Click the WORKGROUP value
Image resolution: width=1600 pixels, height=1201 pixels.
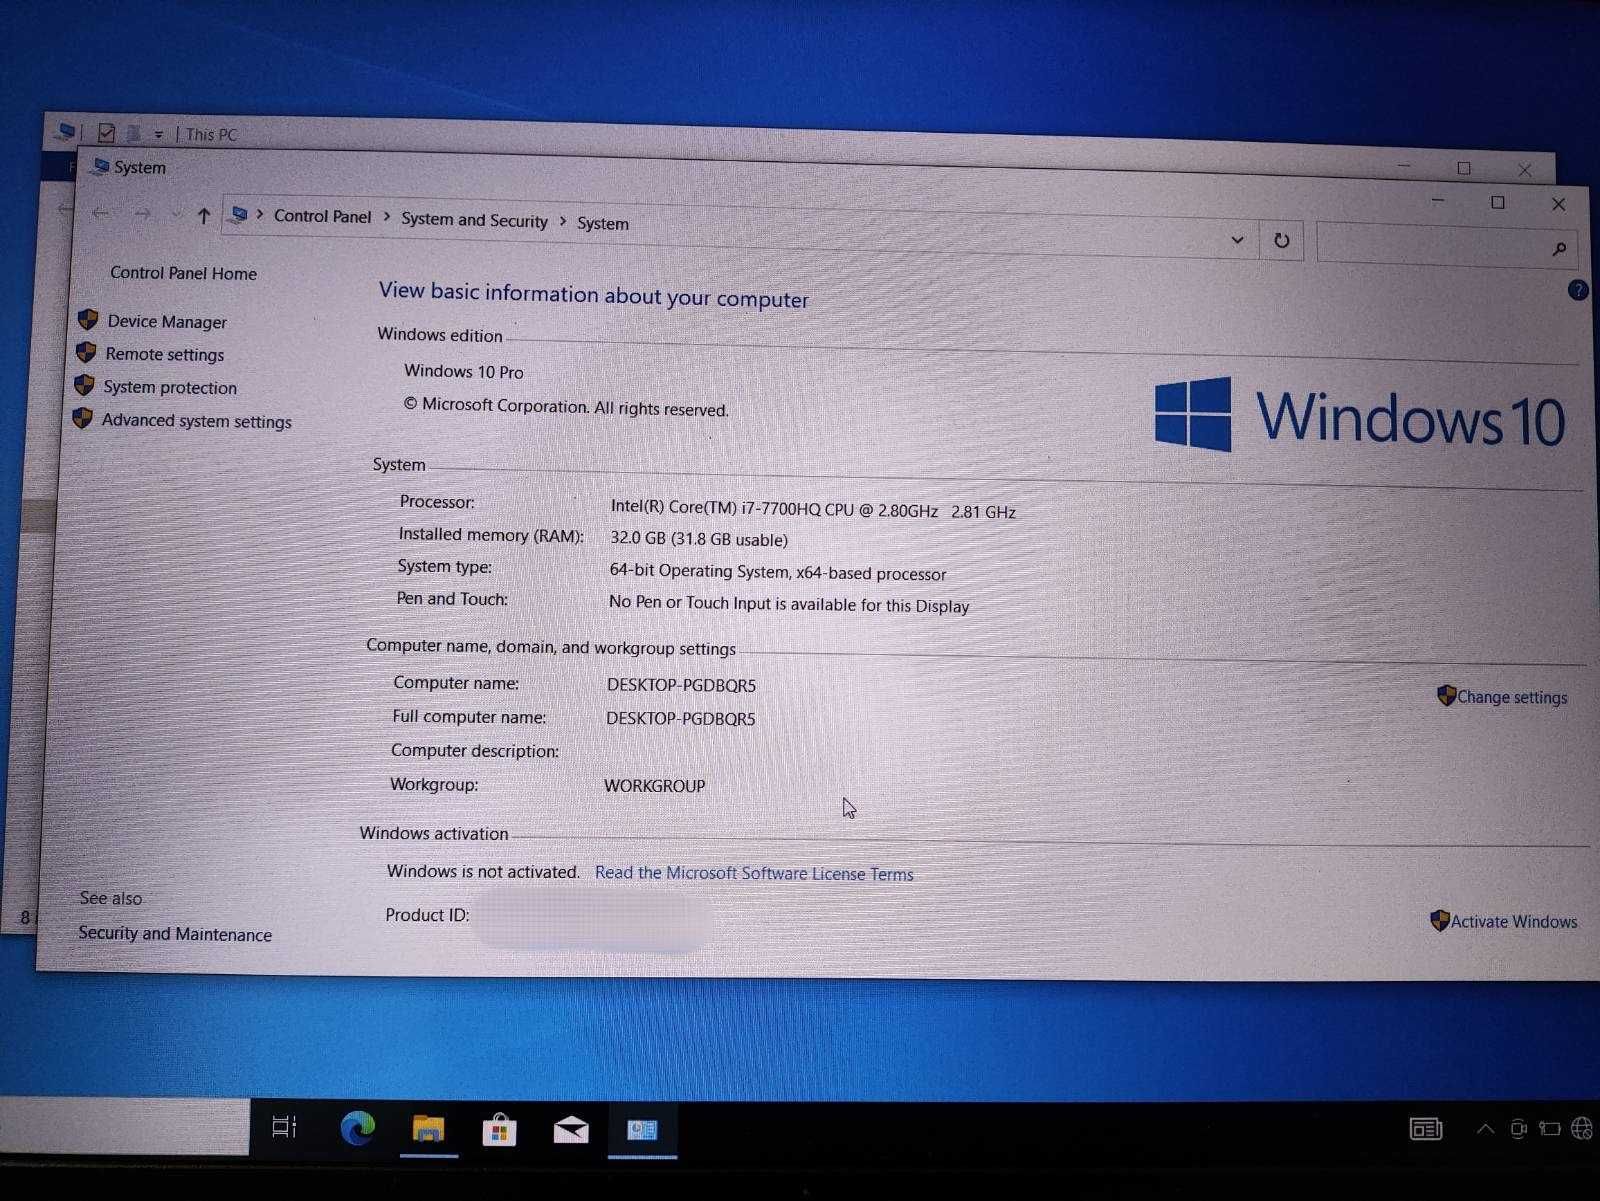point(654,786)
